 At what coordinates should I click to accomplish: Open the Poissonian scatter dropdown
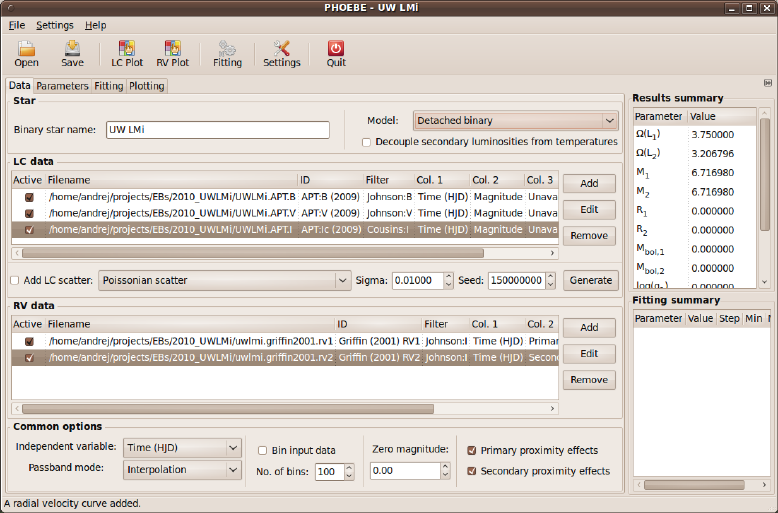pos(224,280)
